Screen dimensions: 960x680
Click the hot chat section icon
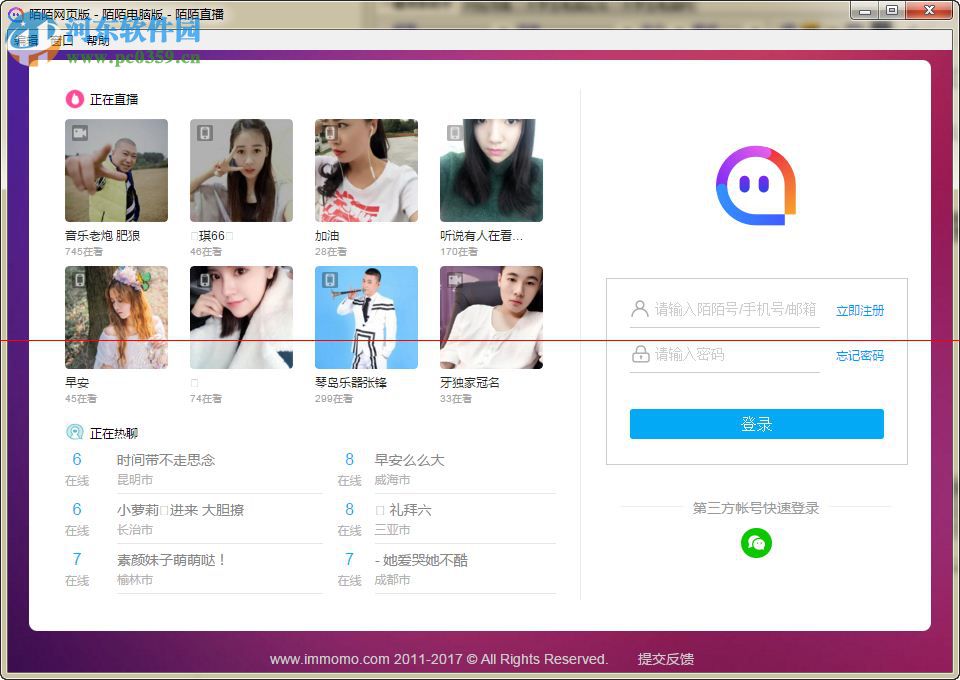click(x=75, y=433)
